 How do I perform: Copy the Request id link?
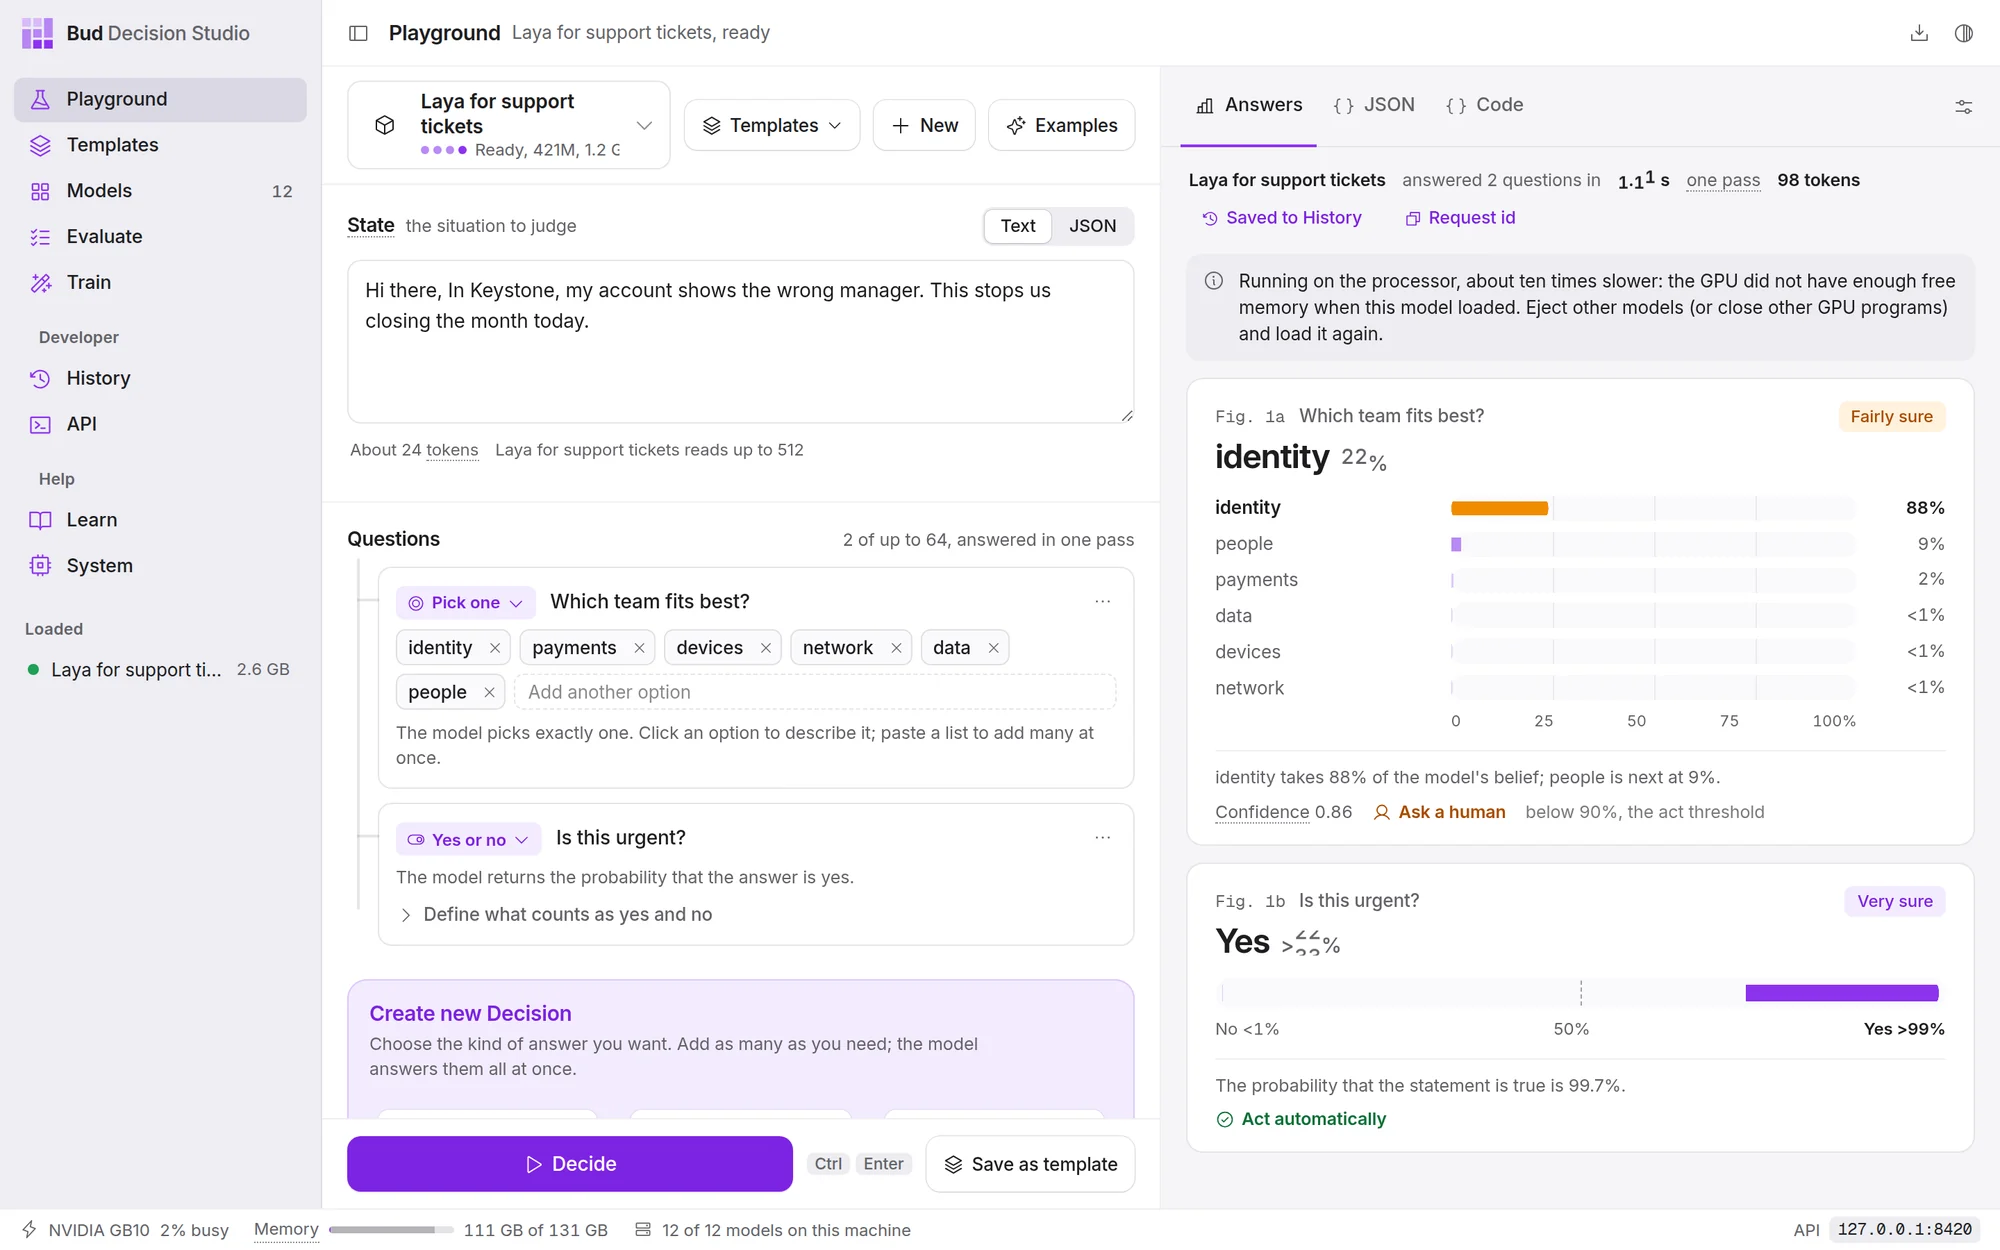[1460, 218]
